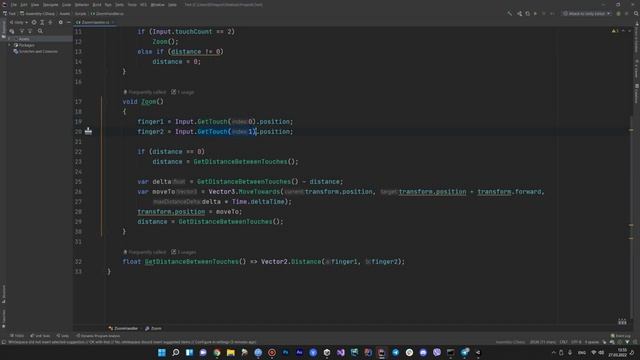This screenshot has width=640, height=360.
Task: Click '4 spaces' indent setting in status bar
Action: [x=591, y=342]
